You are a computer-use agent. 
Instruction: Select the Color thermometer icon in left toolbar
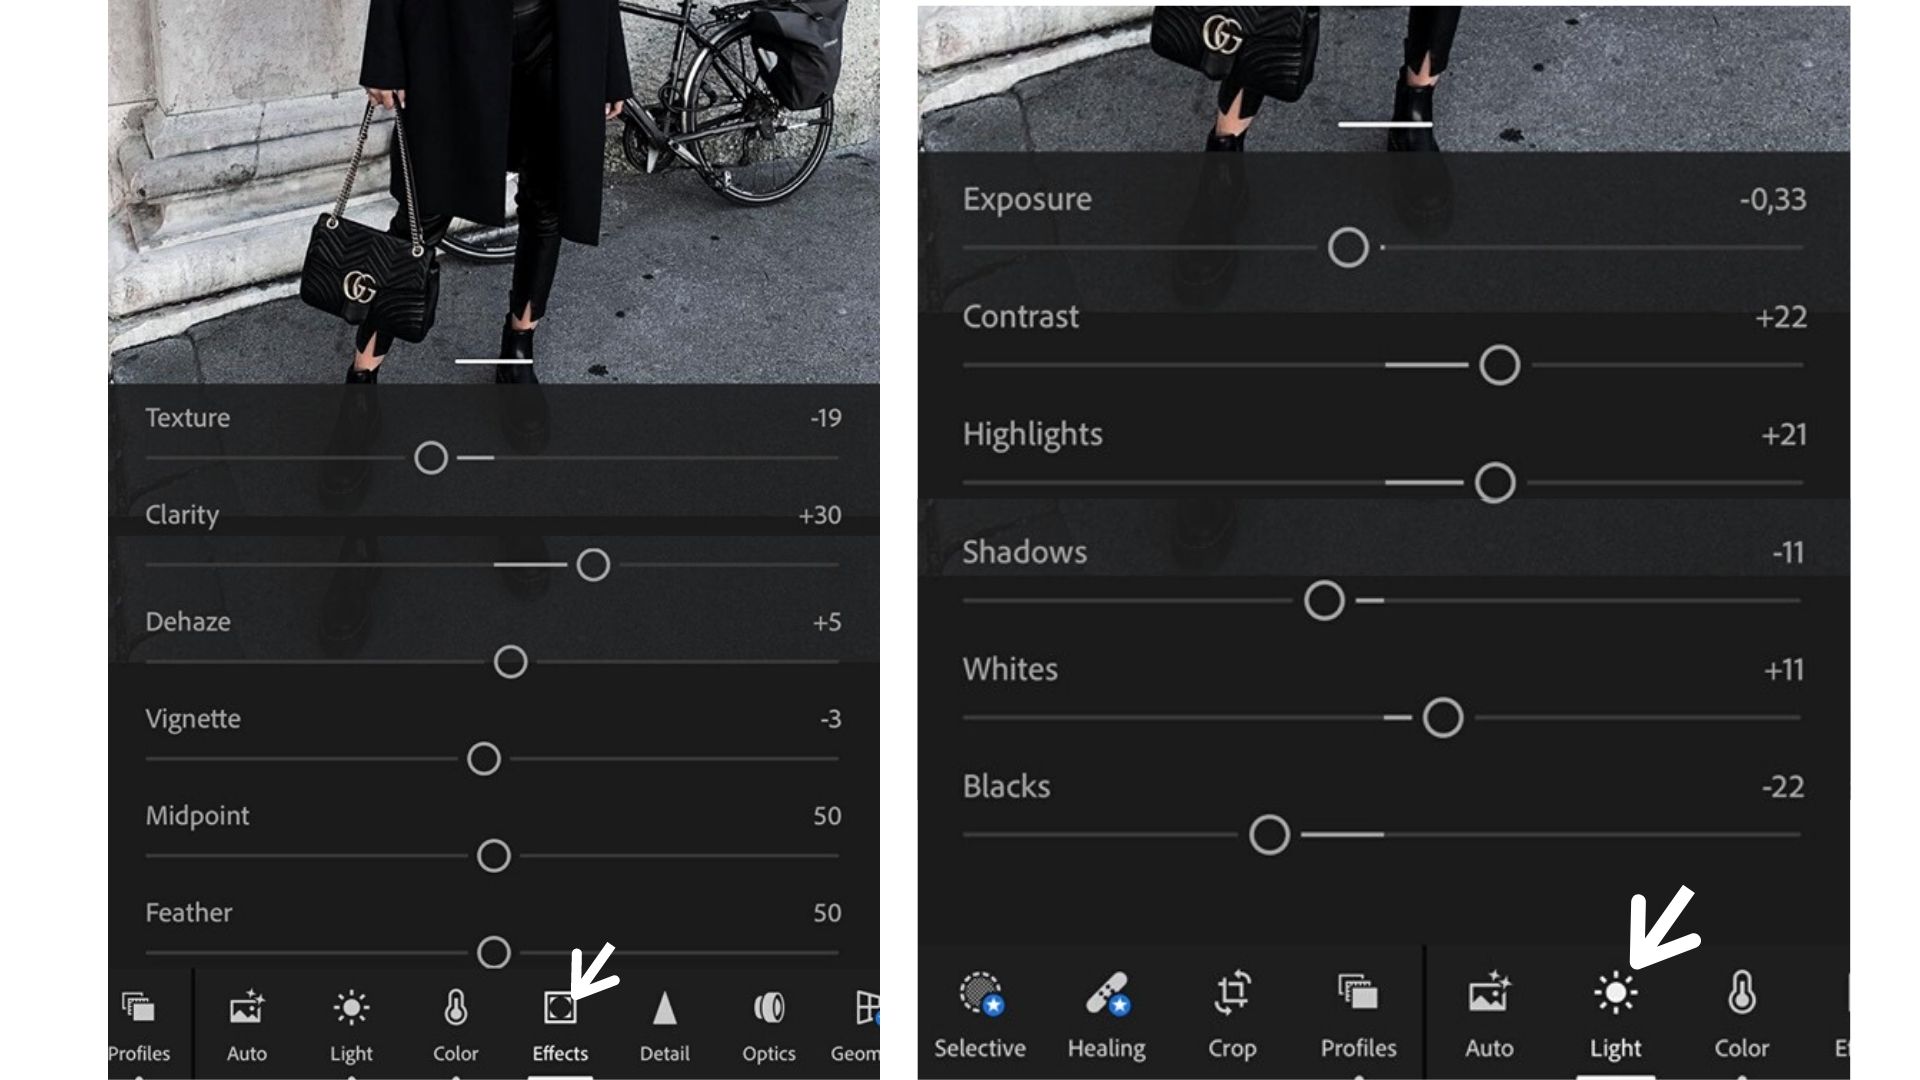[455, 1008]
